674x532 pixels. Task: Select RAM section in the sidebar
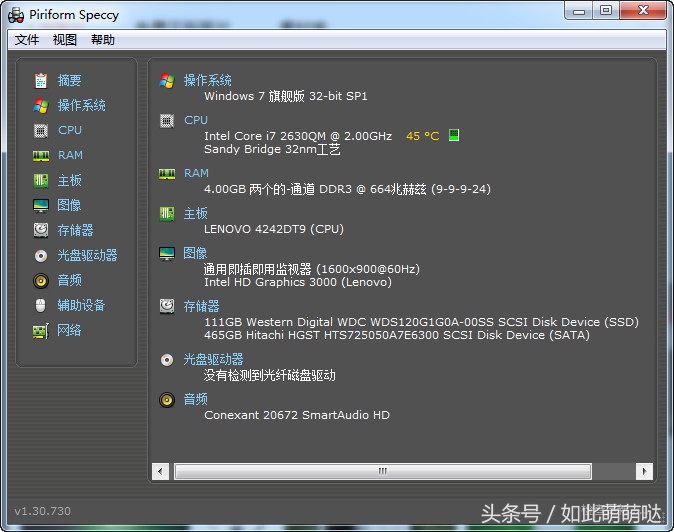point(70,155)
